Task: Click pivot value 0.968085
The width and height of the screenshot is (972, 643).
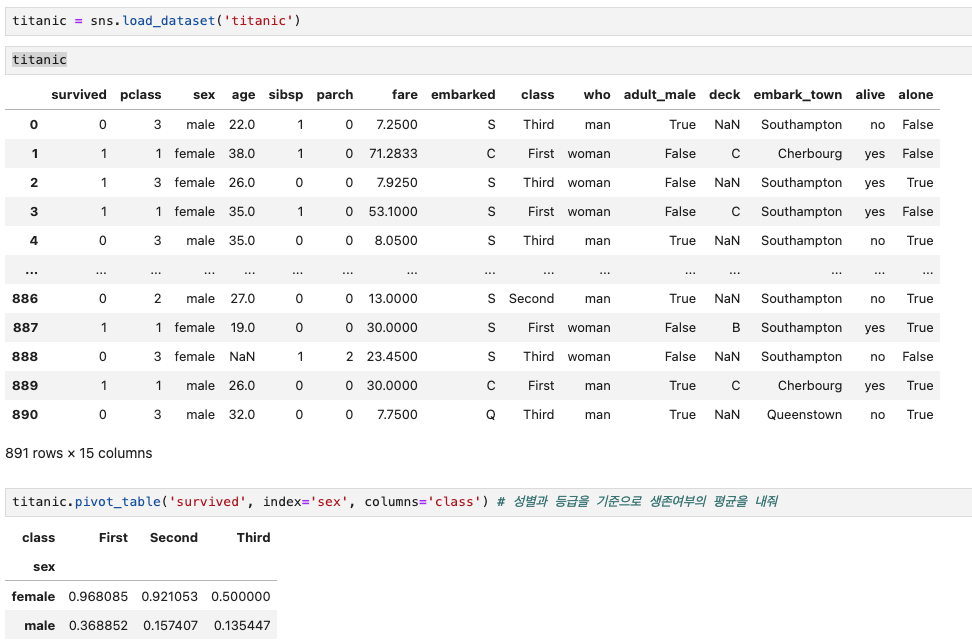Action: pos(98,596)
